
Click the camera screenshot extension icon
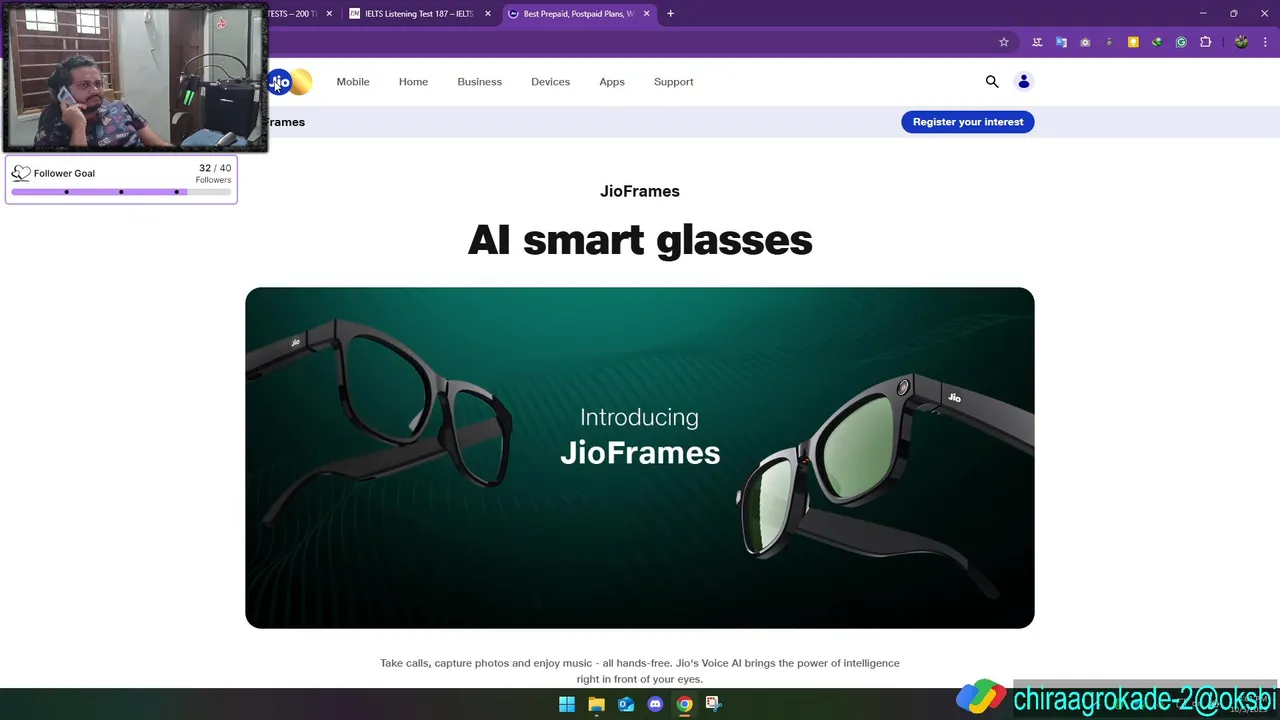pyautogui.click(x=1085, y=42)
